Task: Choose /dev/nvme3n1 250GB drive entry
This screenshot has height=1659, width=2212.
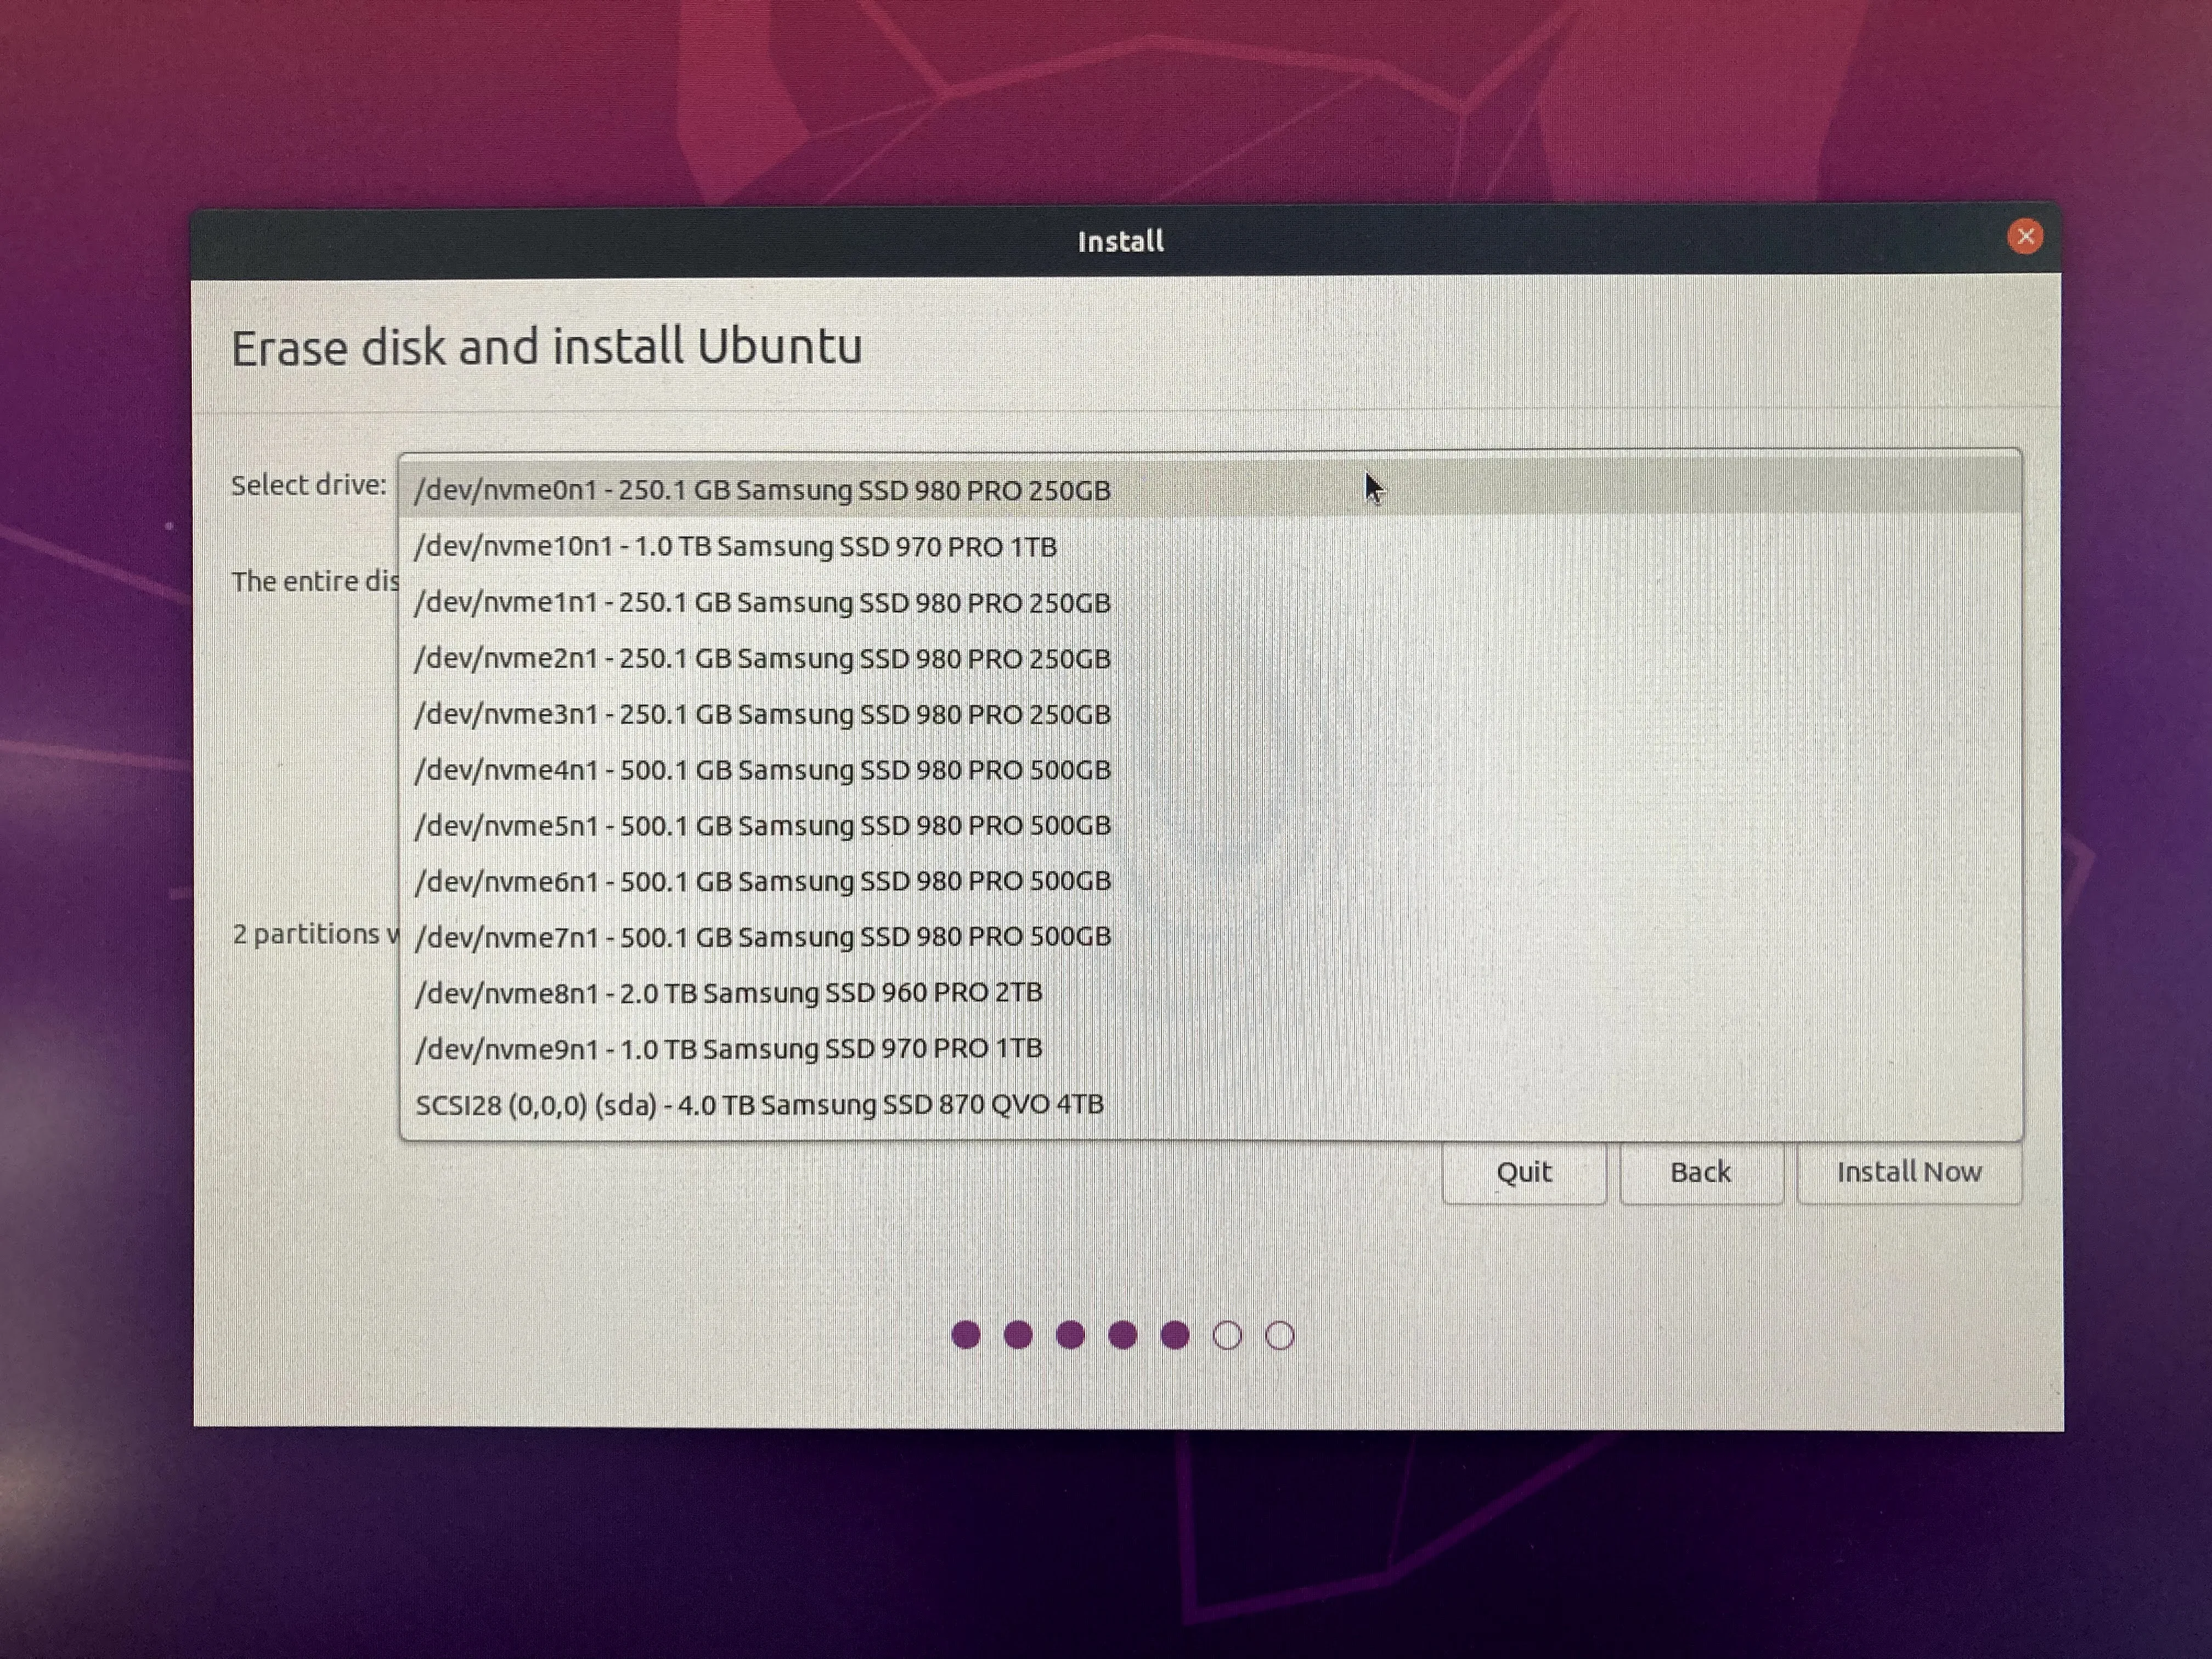Action: 762,714
